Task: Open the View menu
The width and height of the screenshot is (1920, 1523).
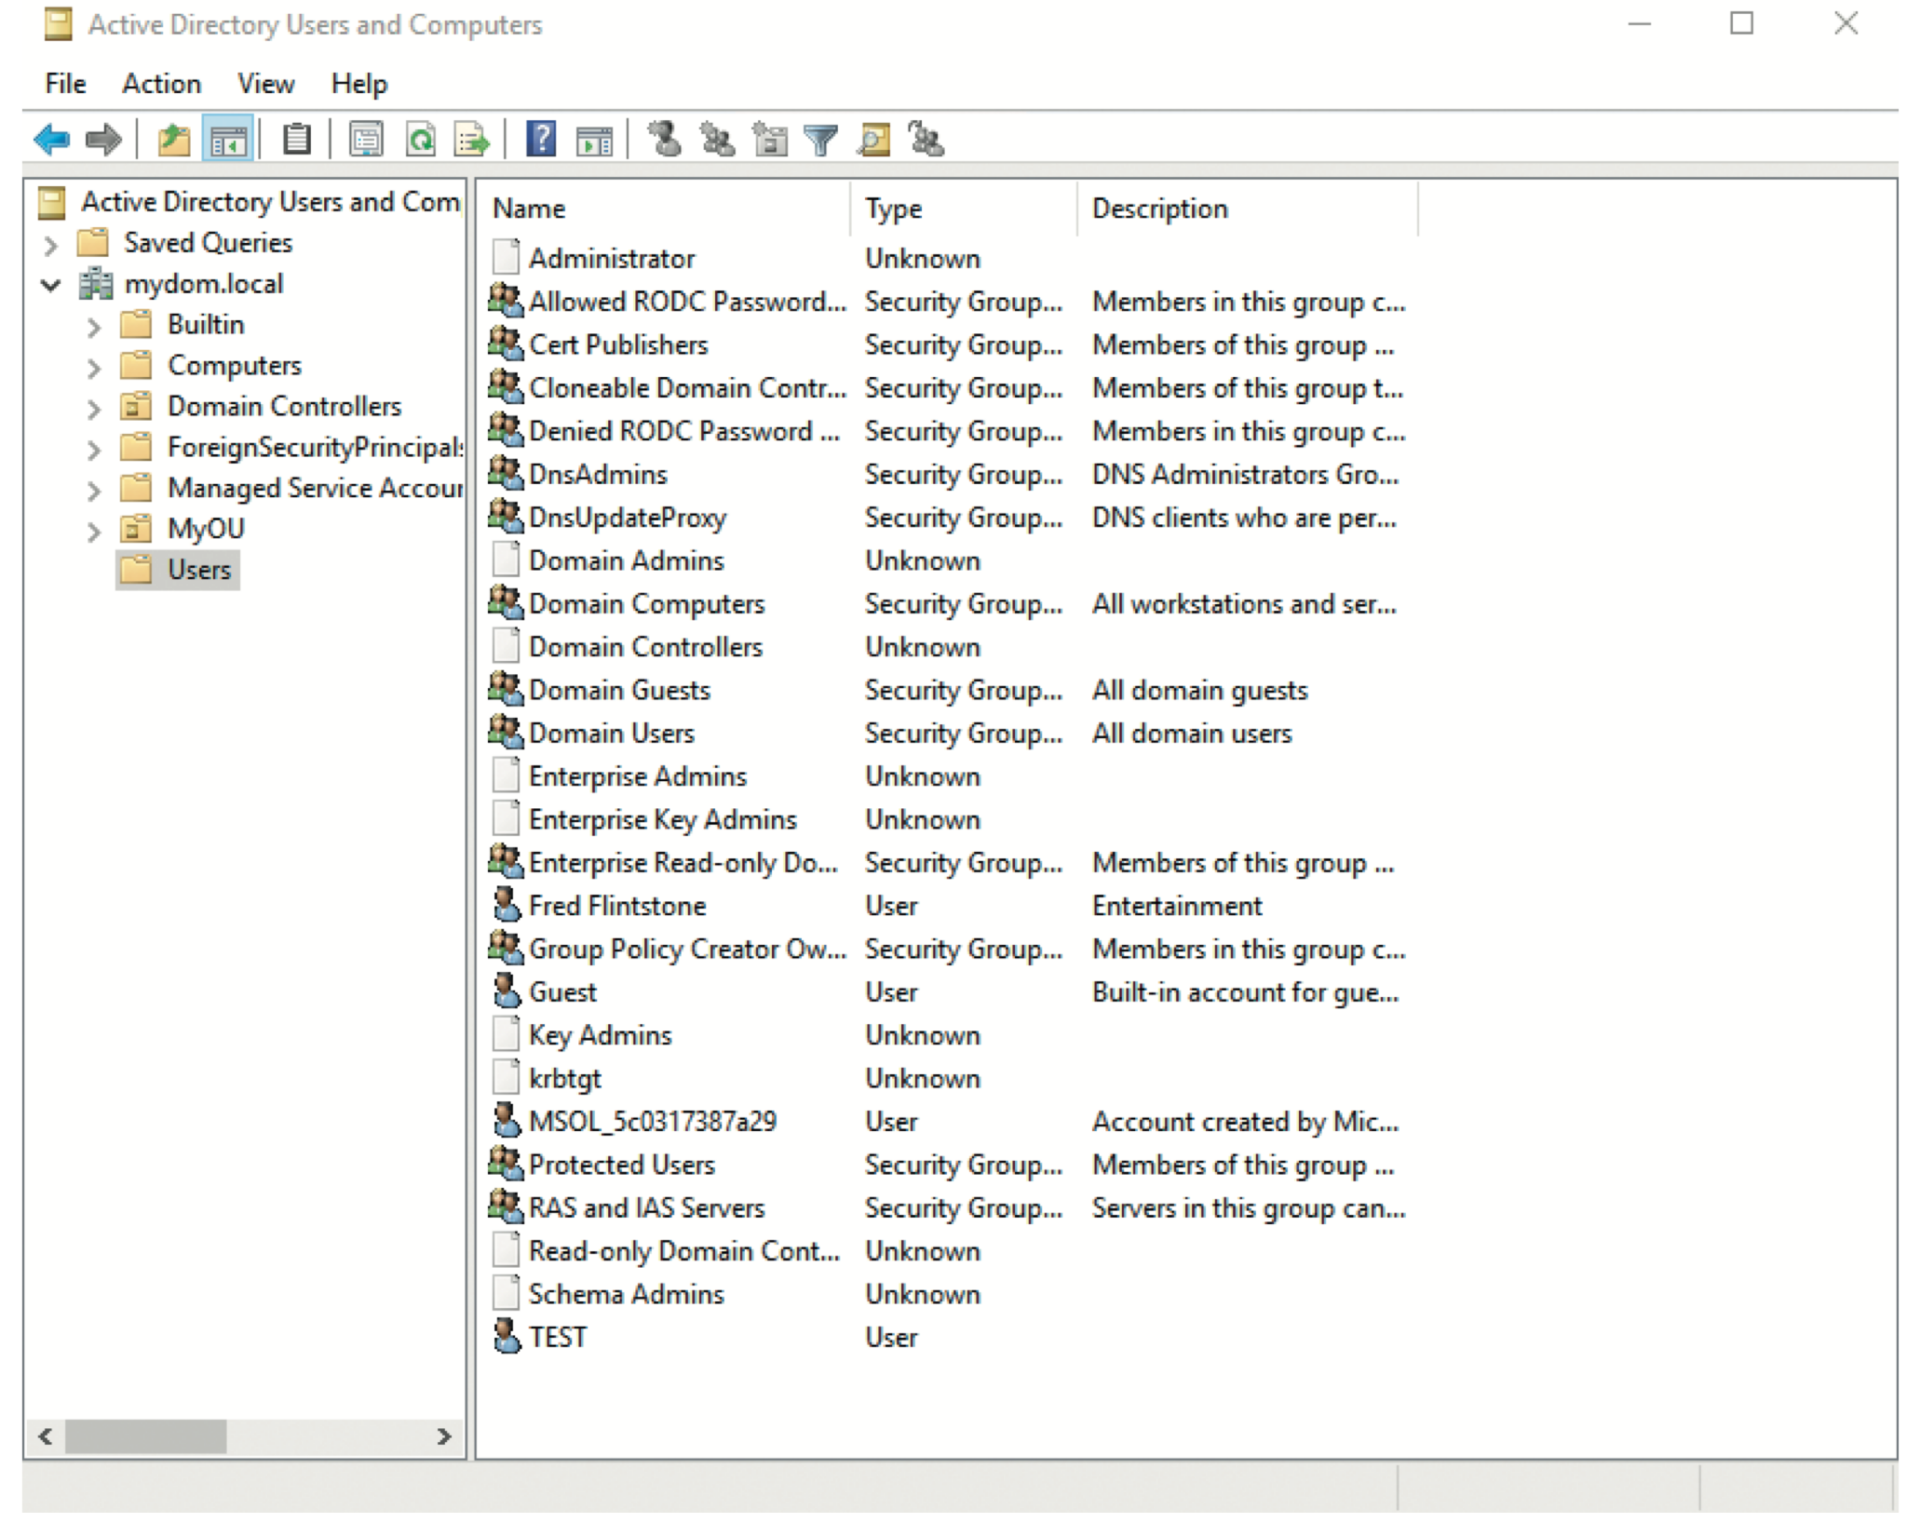Action: pyautogui.click(x=265, y=84)
